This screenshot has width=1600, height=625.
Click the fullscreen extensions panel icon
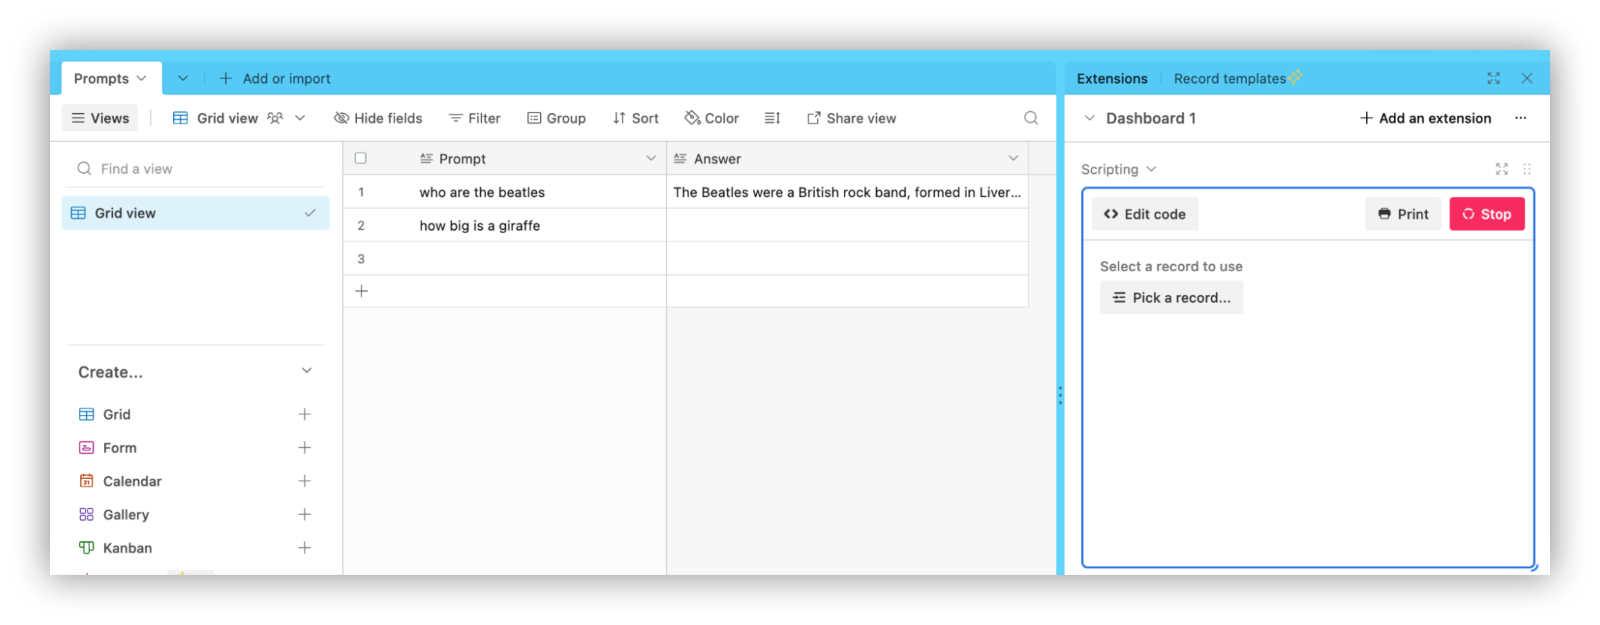click(1493, 78)
